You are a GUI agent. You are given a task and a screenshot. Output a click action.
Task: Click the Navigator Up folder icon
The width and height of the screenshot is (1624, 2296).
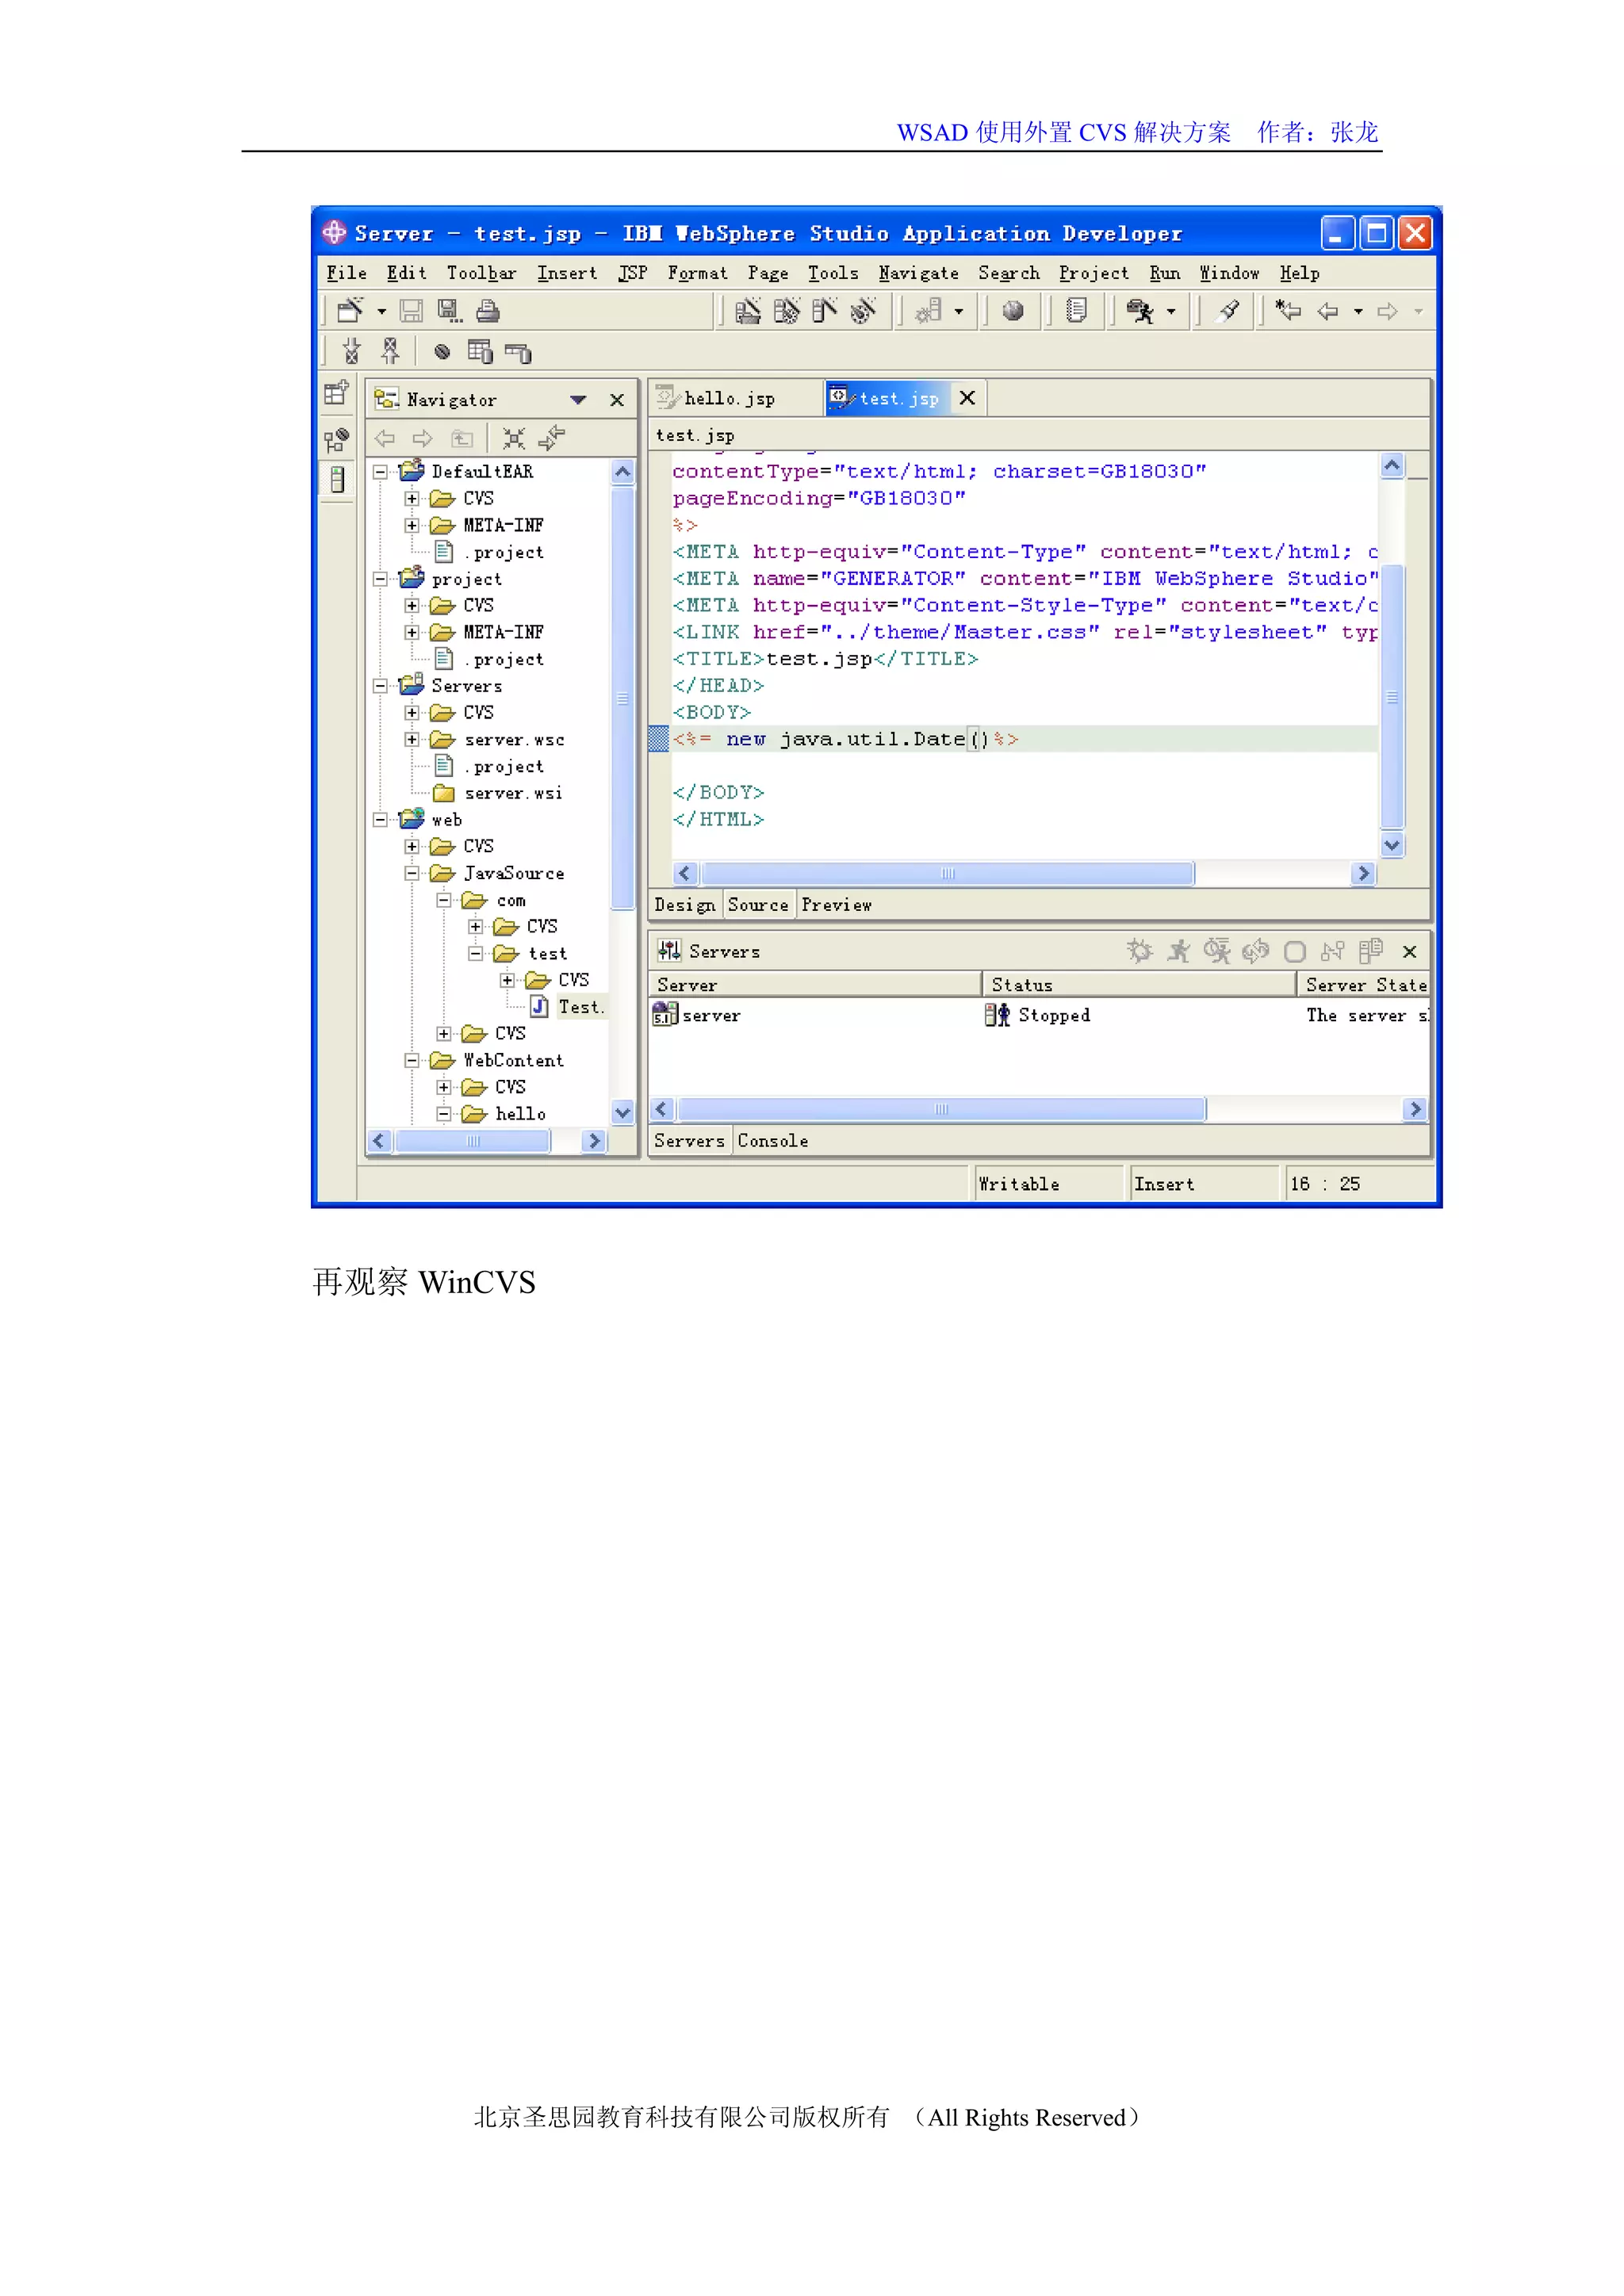click(x=461, y=438)
